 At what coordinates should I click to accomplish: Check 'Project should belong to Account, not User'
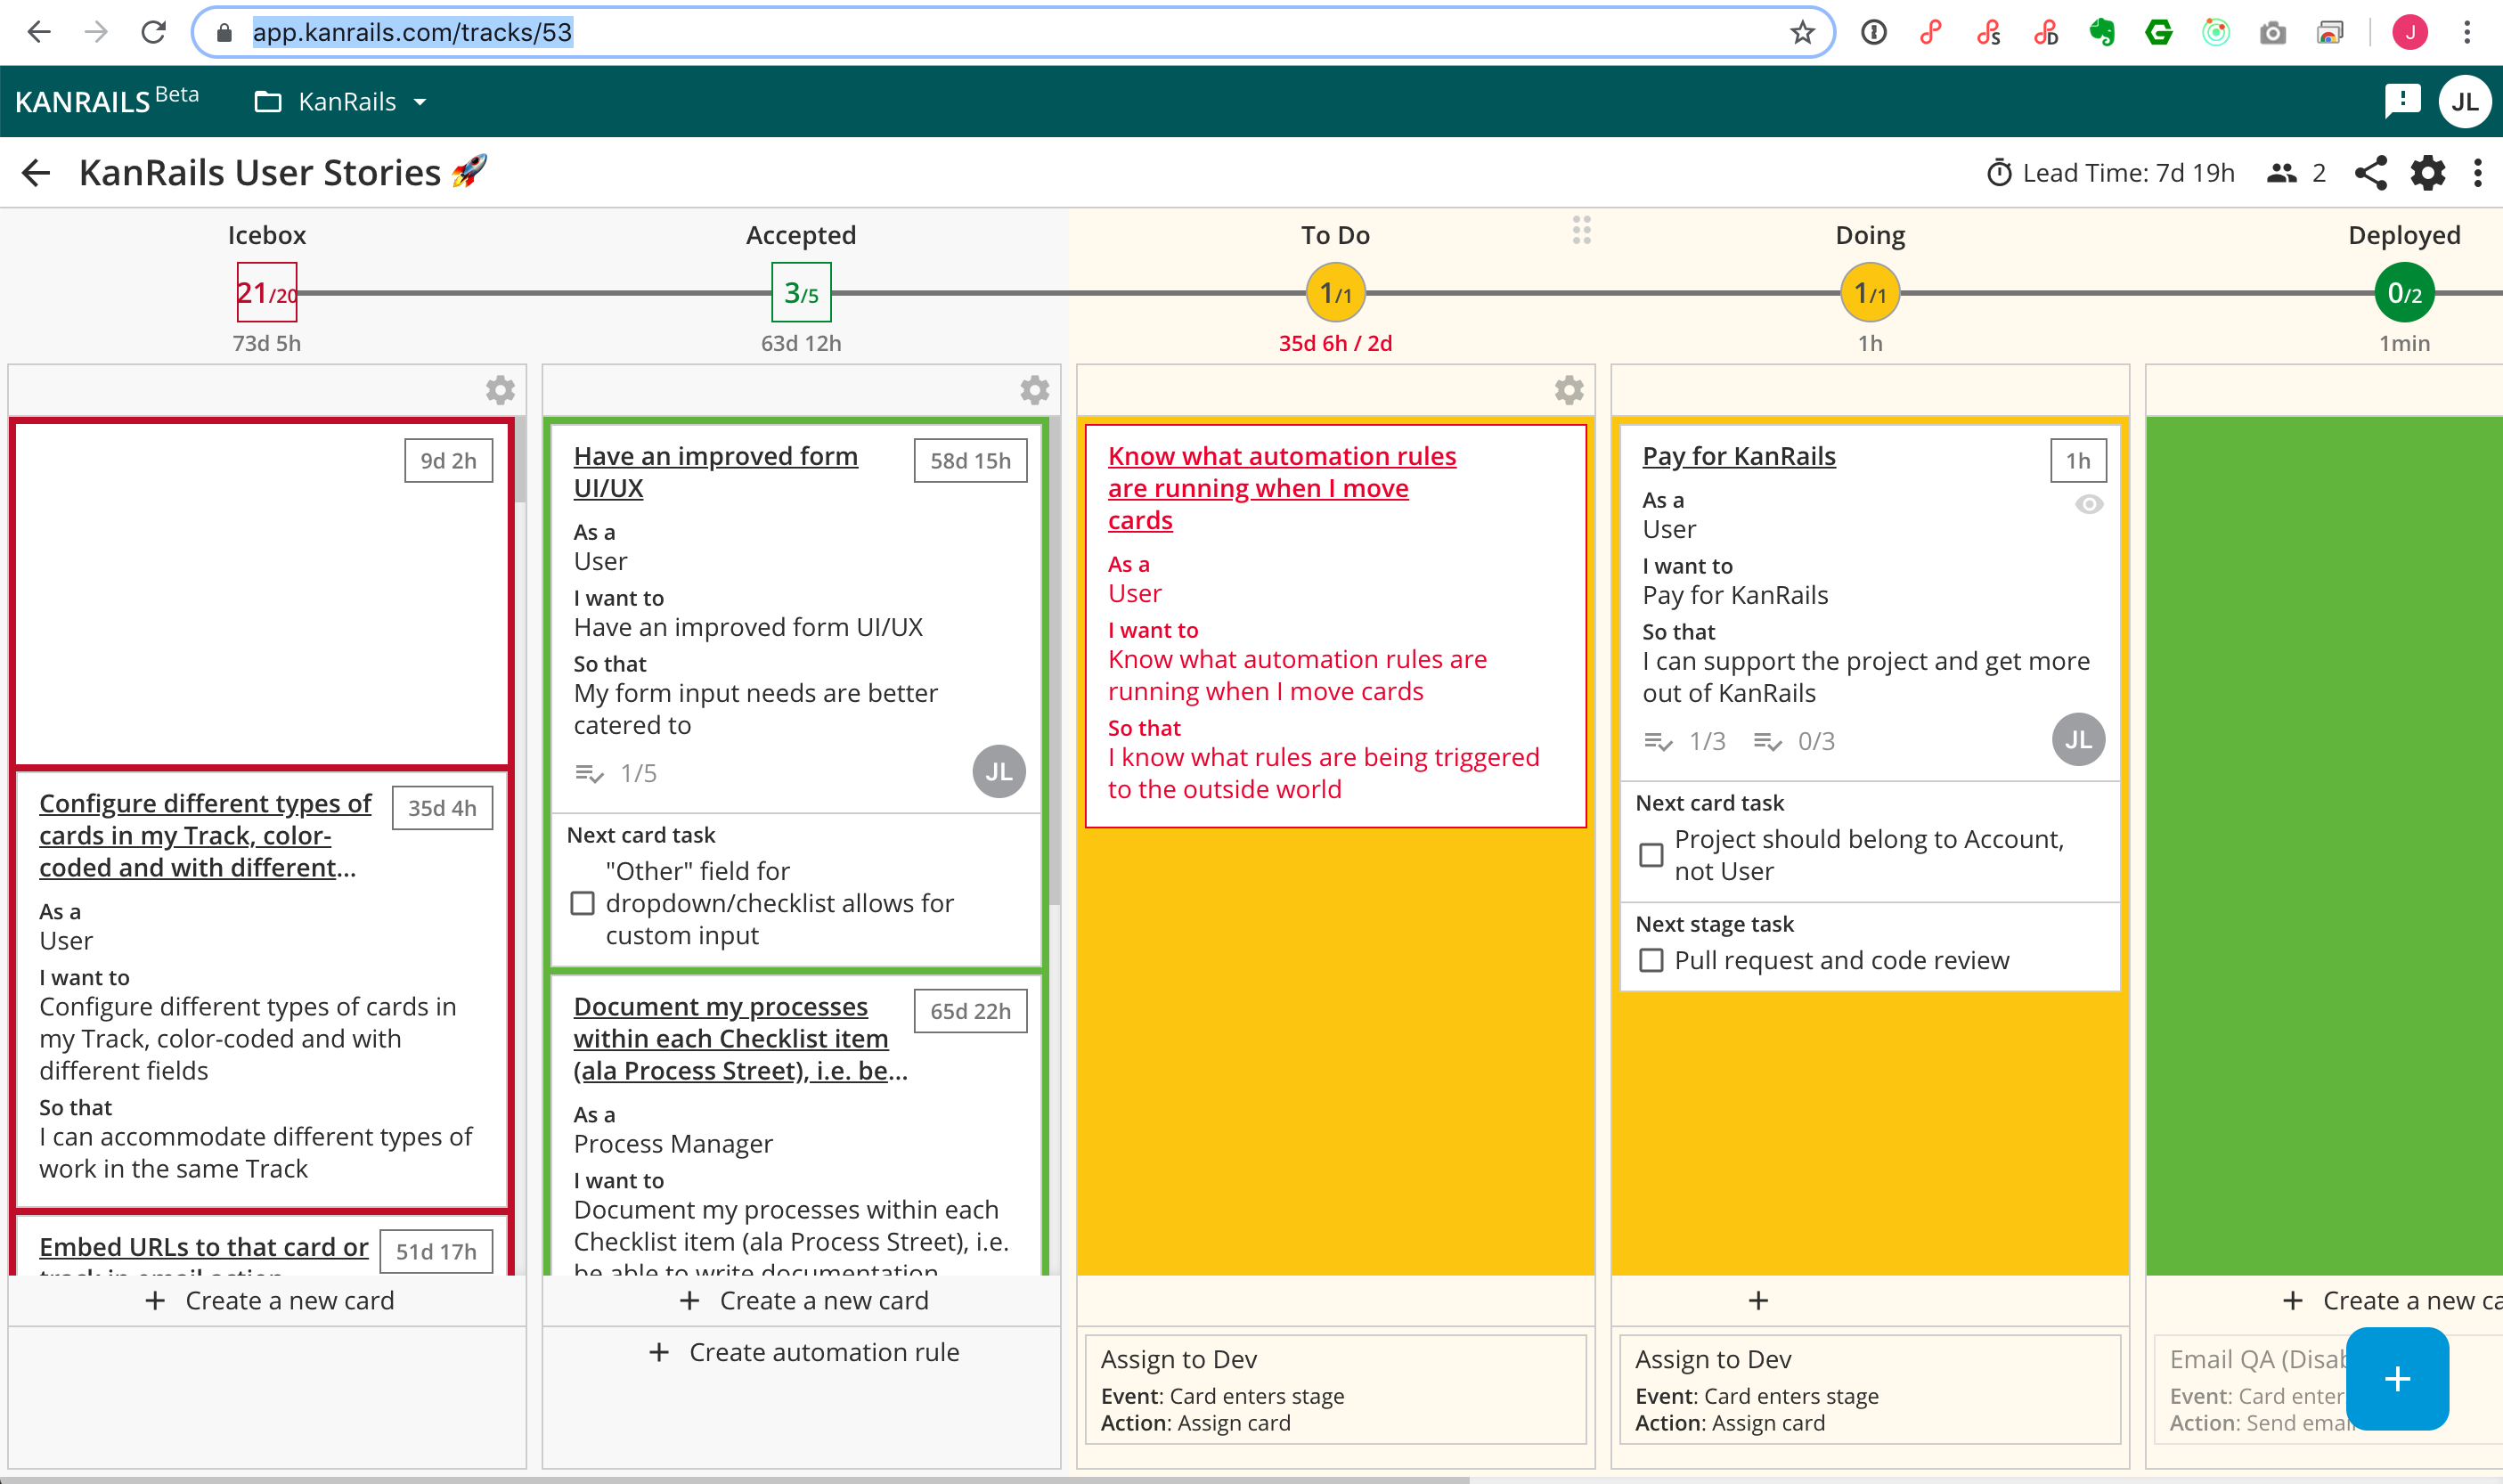[x=1651, y=855]
